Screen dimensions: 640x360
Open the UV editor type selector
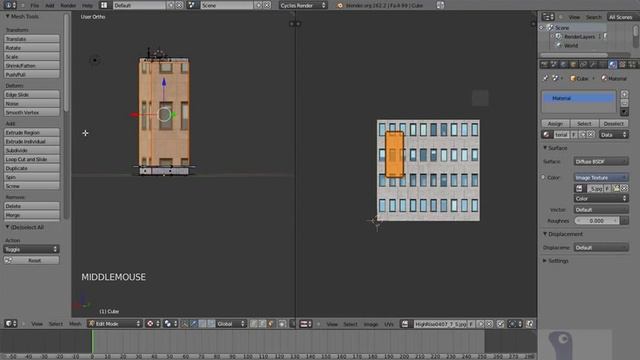(306, 324)
